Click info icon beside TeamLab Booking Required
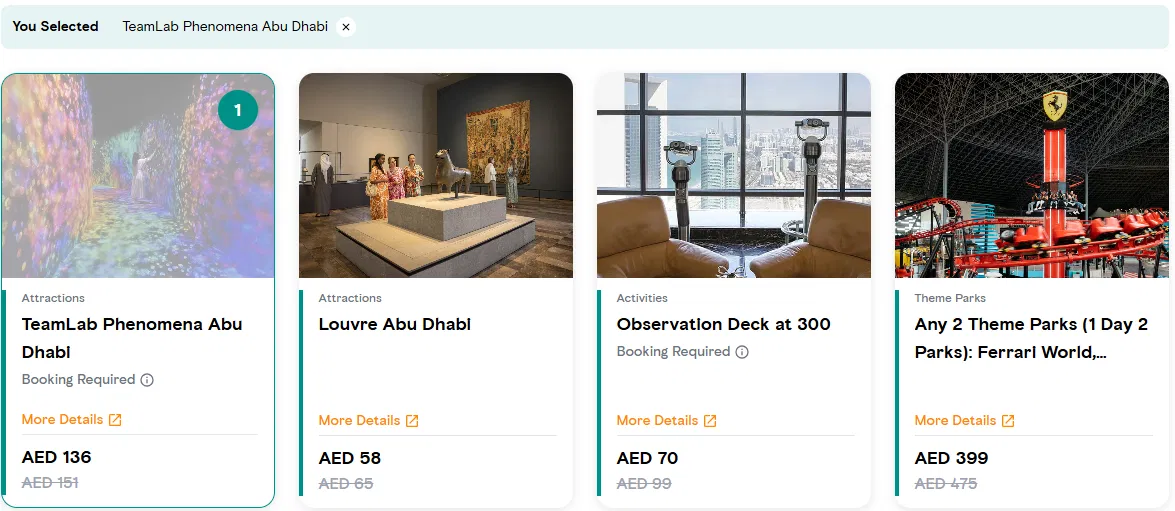This screenshot has width=1175, height=511. (147, 380)
